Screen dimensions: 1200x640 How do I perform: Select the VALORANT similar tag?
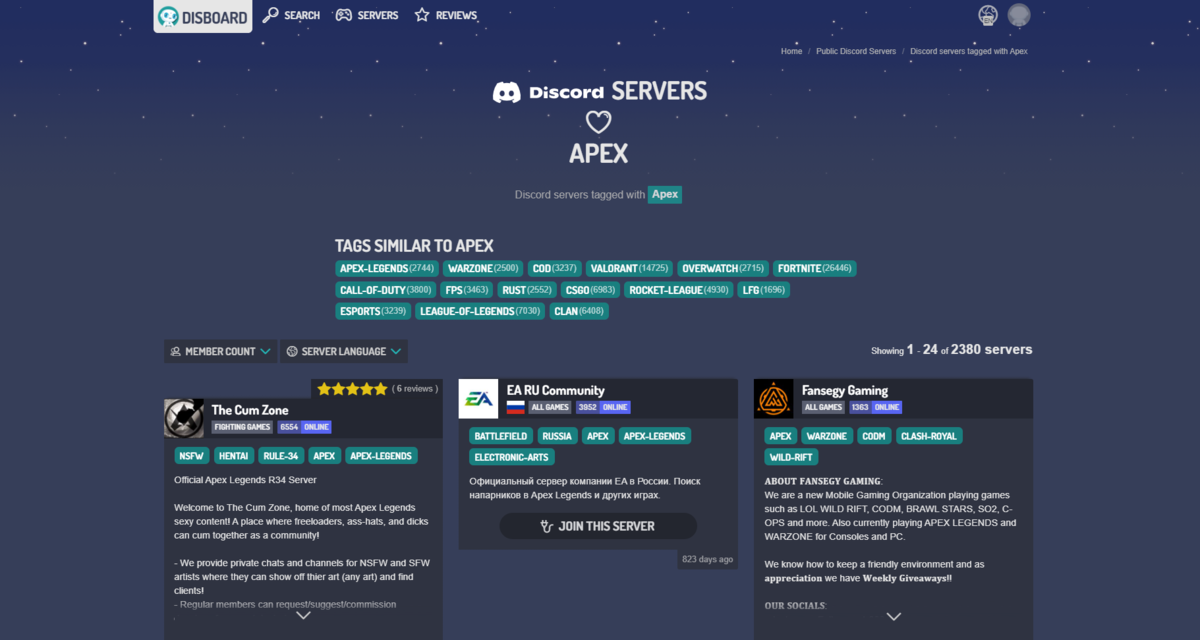[x=628, y=268]
